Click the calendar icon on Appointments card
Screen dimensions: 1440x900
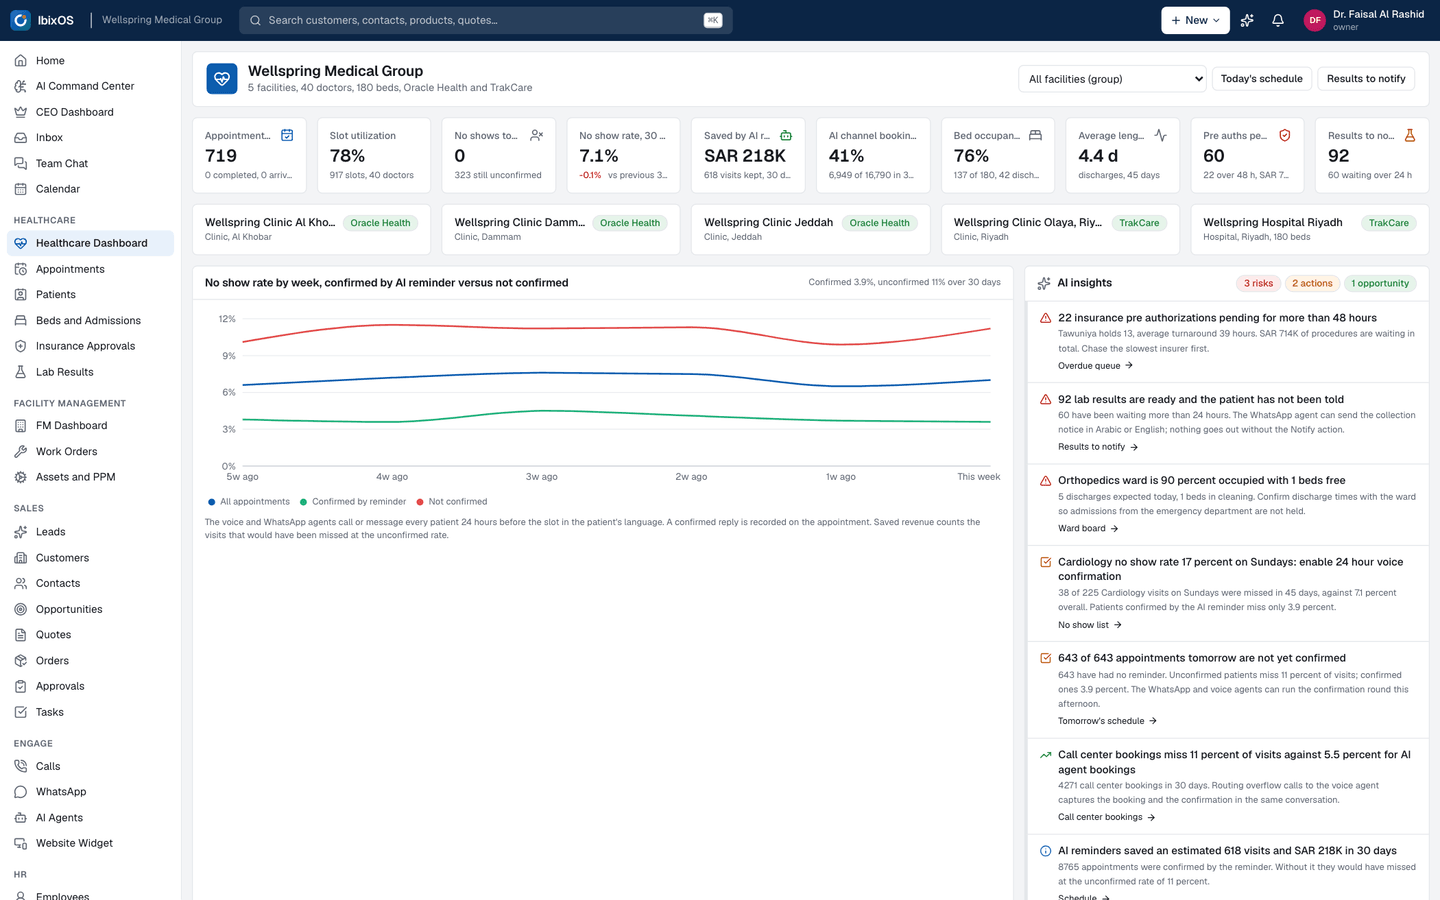point(287,135)
